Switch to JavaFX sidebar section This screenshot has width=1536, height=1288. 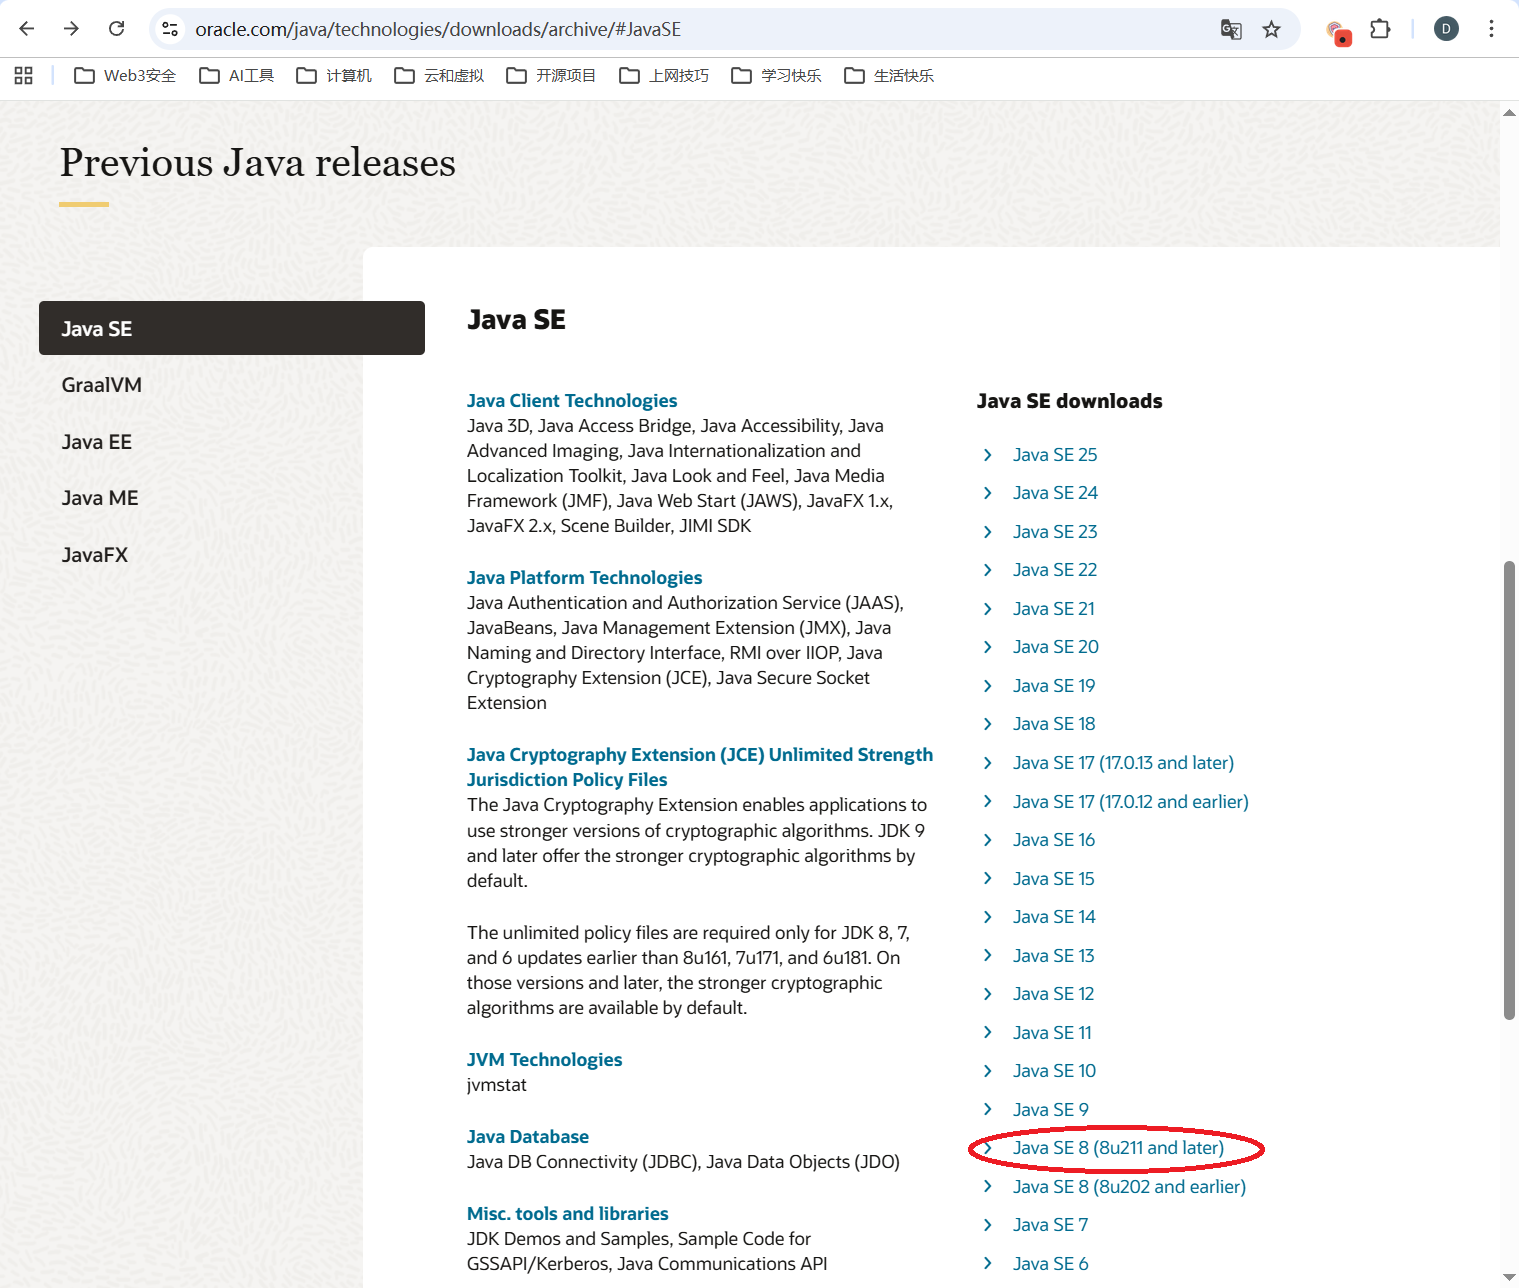coord(94,555)
